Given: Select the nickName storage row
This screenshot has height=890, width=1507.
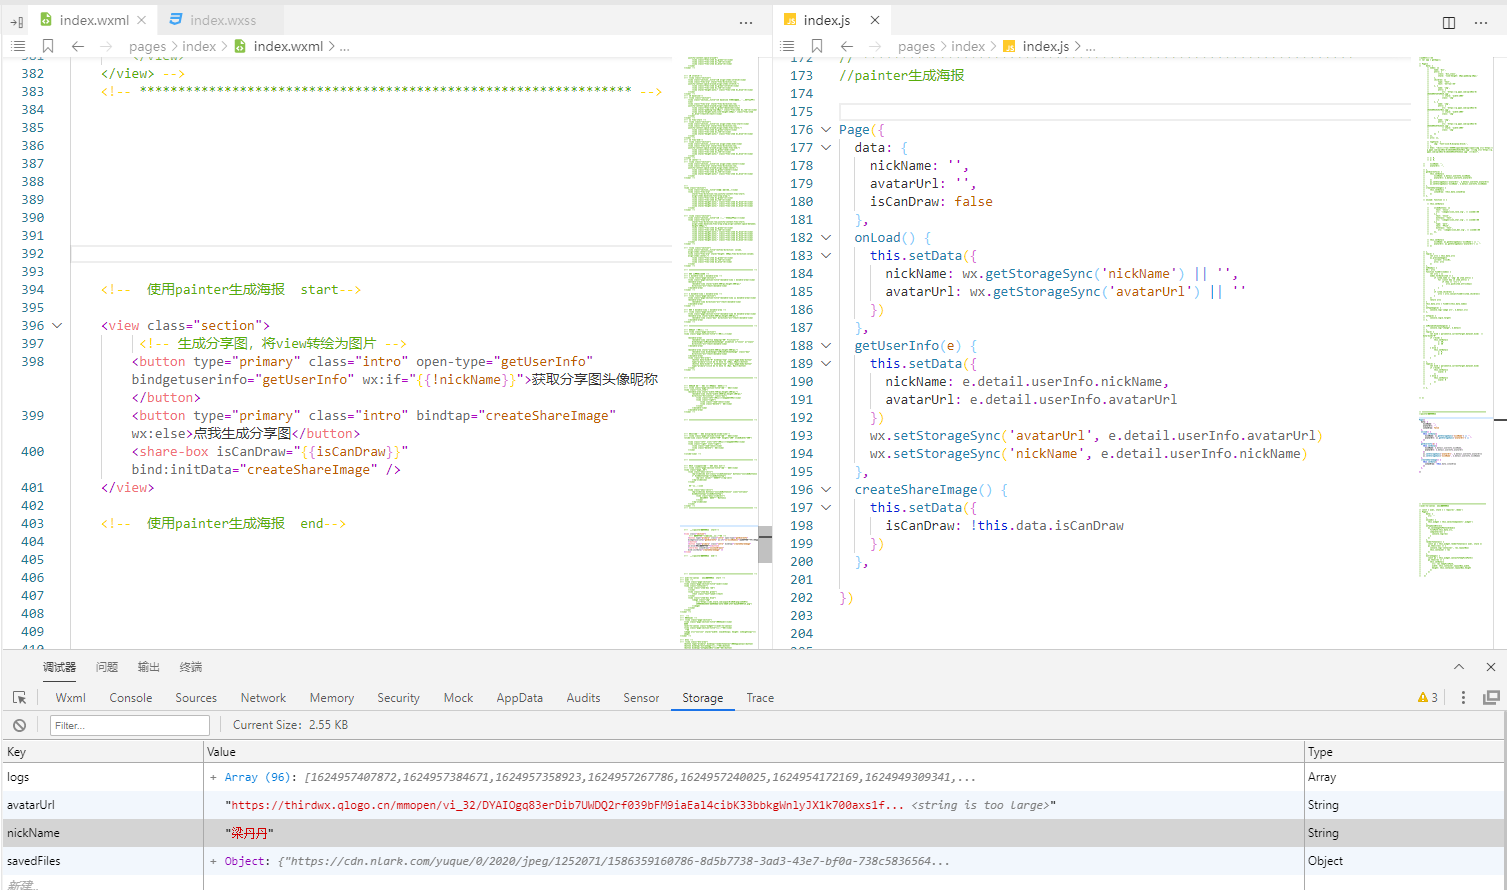Looking at the screenshot, I should coord(753,833).
